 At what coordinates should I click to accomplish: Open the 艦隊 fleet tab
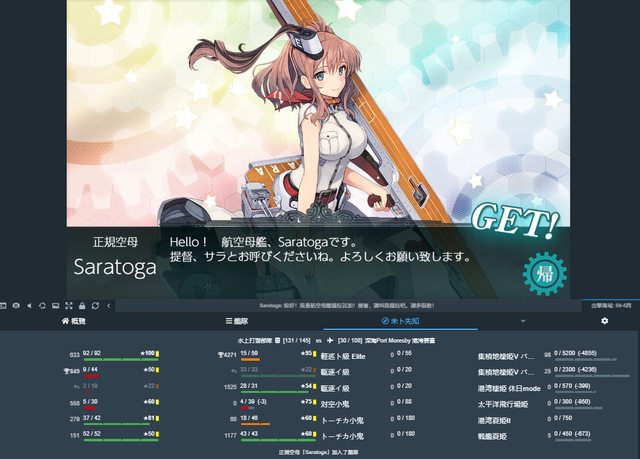237,322
